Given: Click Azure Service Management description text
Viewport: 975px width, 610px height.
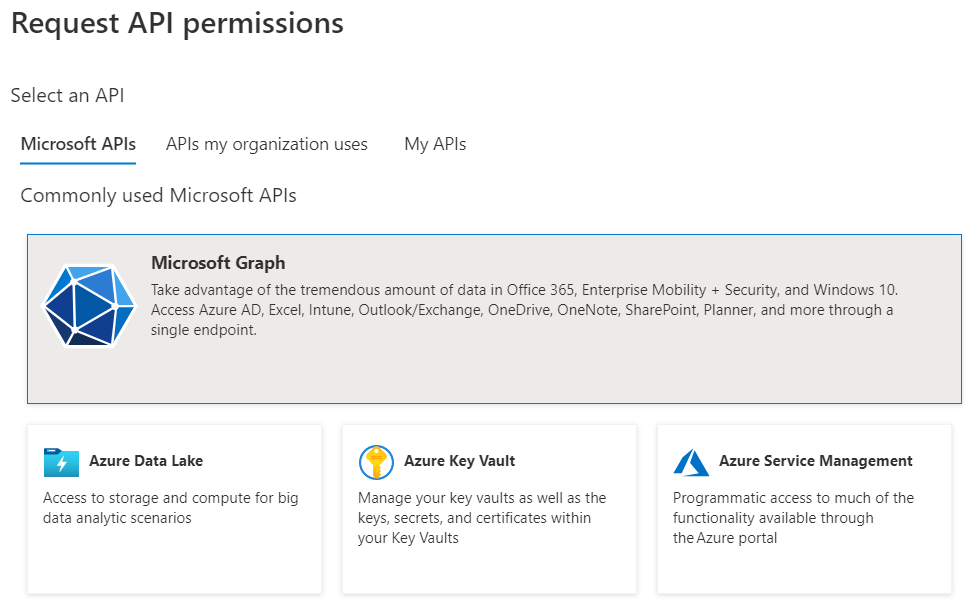Looking at the screenshot, I should coord(793,518).
